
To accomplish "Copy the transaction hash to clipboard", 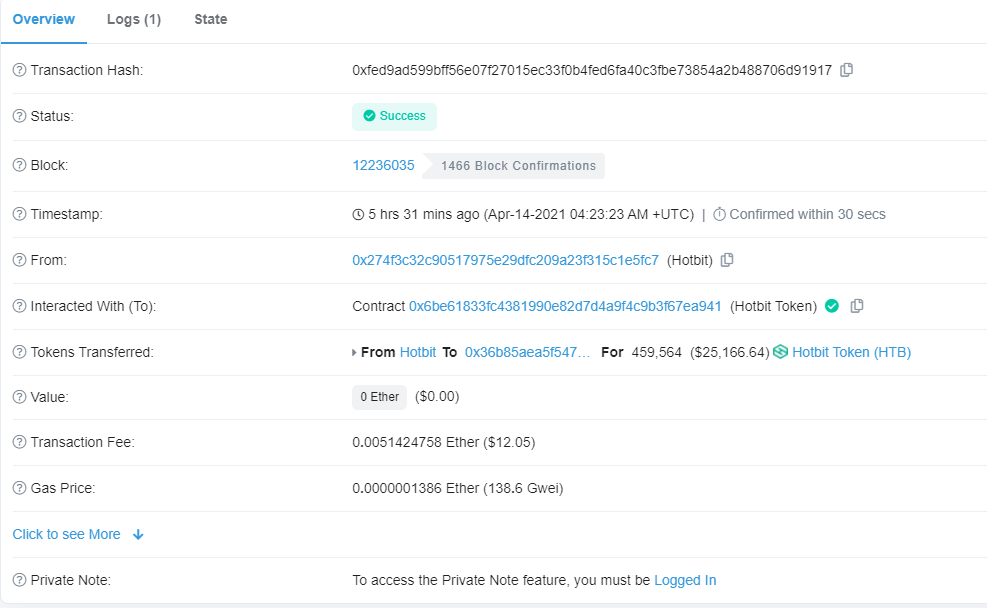I will (846, 70).
